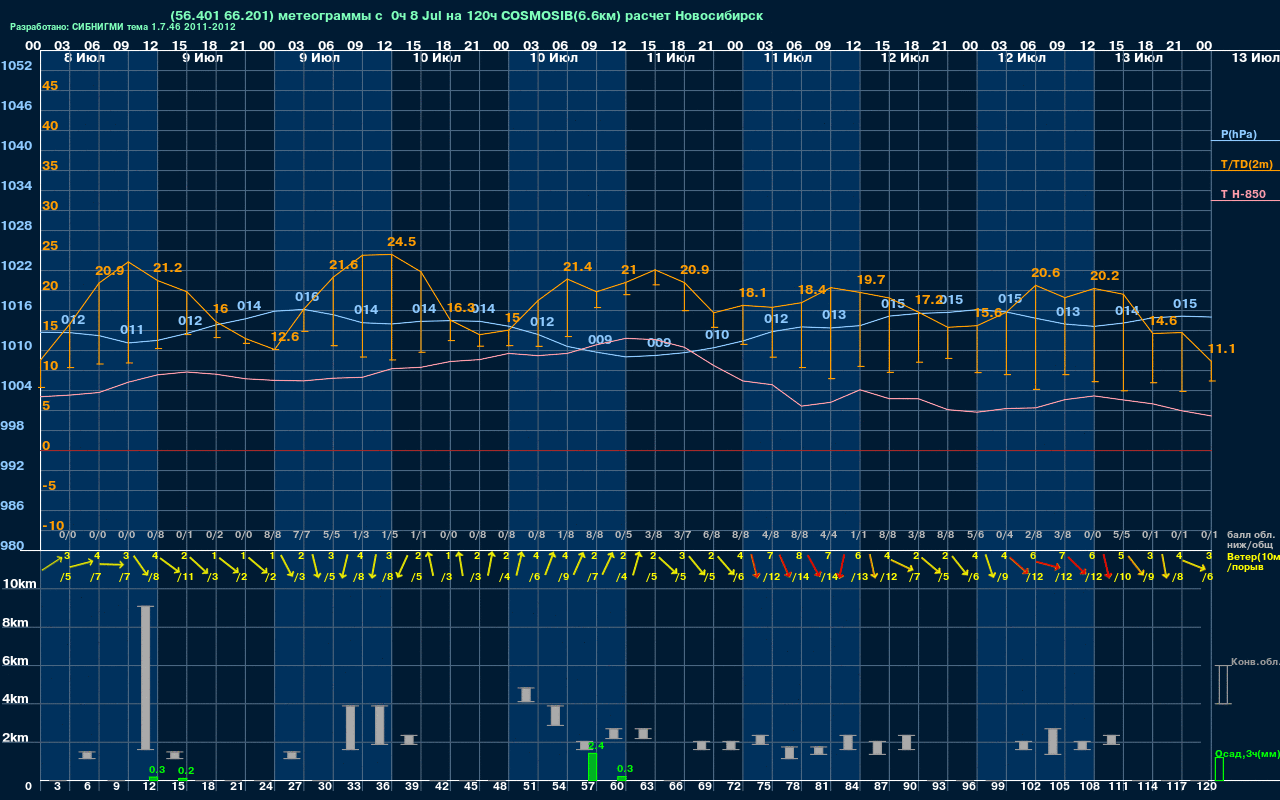Click the 'Конв.обл.' convective cloud legend
The height and width of the screenshot is (800, 1280).
point(1255,662)
